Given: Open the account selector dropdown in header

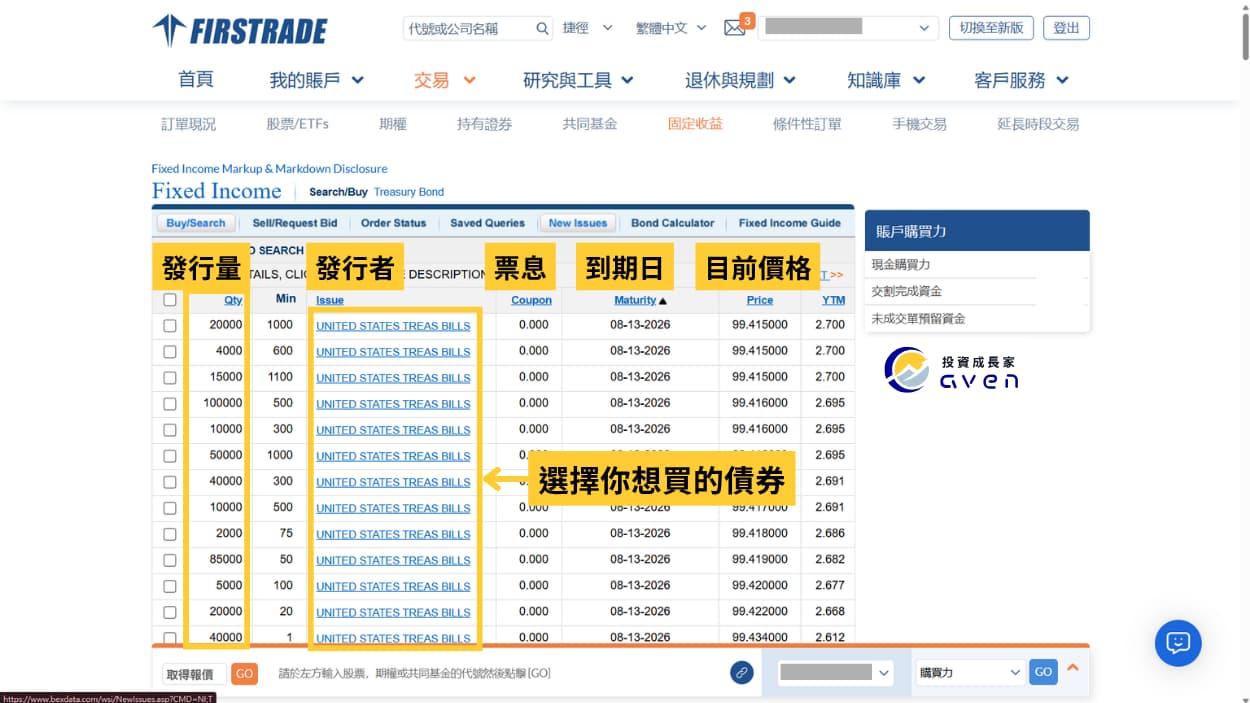Looking at the screenshot, I should 847,28.
